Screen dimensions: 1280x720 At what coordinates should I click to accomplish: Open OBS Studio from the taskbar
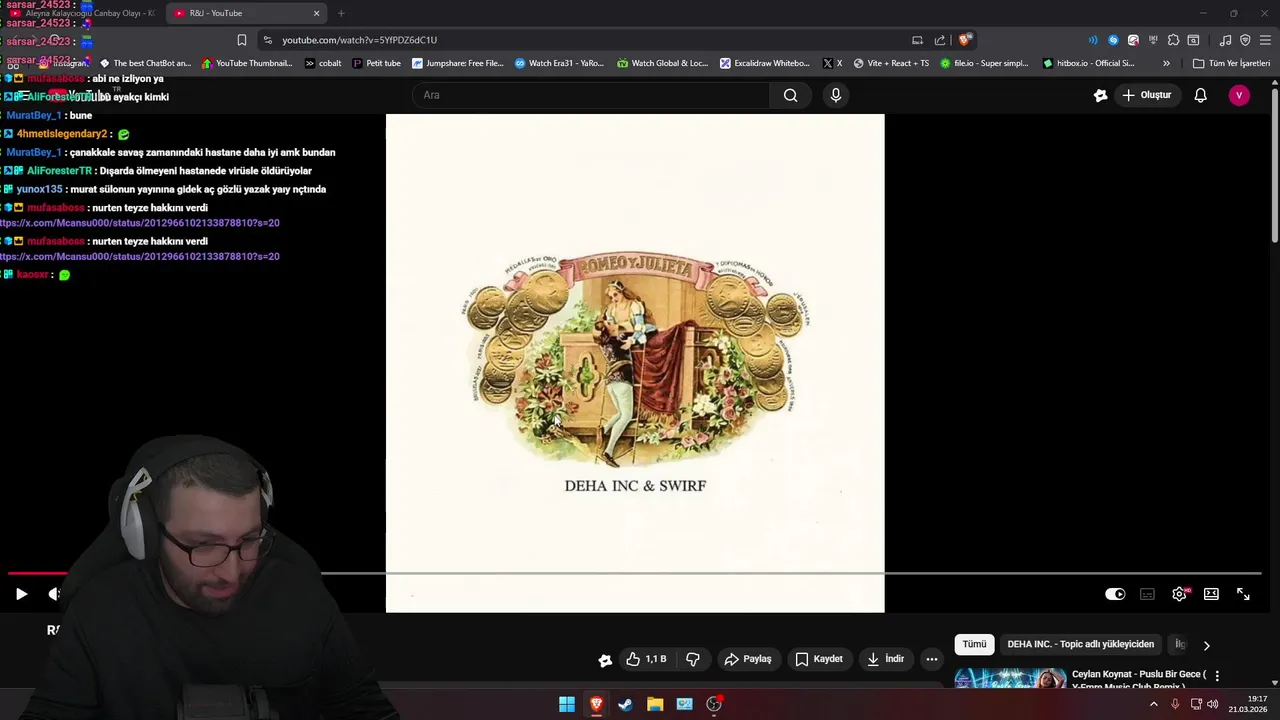(714, 704)
